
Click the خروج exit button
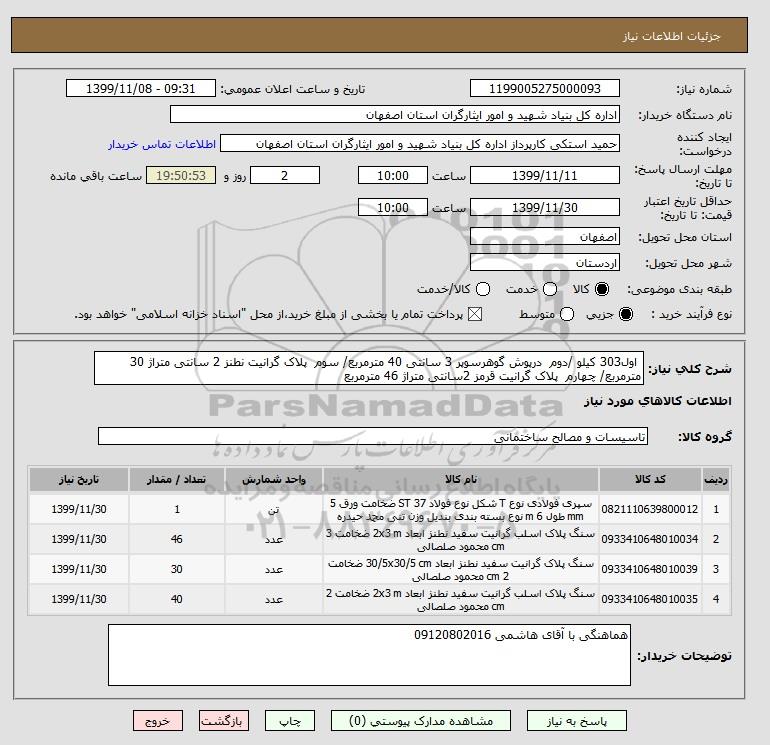[158, 721]
